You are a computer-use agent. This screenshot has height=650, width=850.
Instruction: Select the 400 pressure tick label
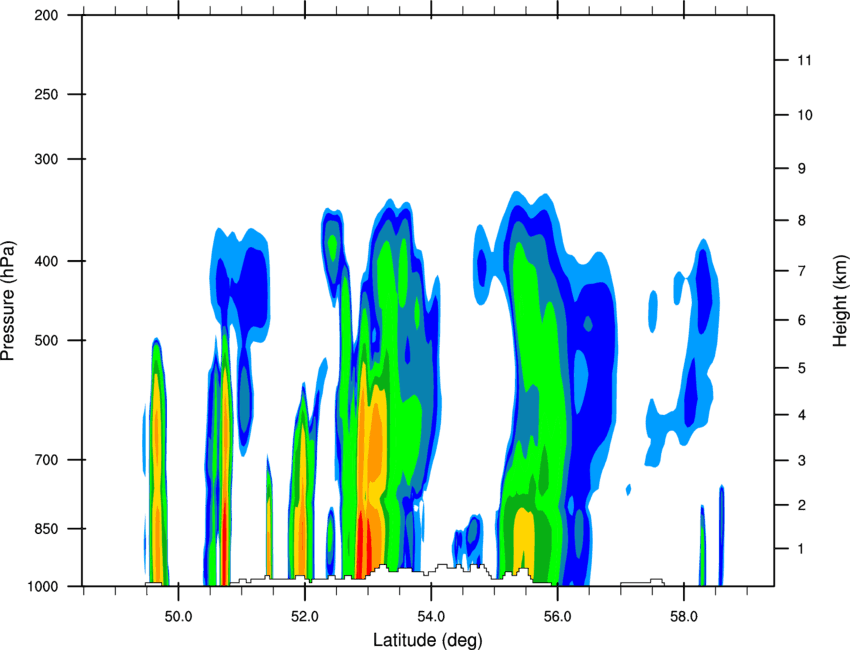point(46,261)
